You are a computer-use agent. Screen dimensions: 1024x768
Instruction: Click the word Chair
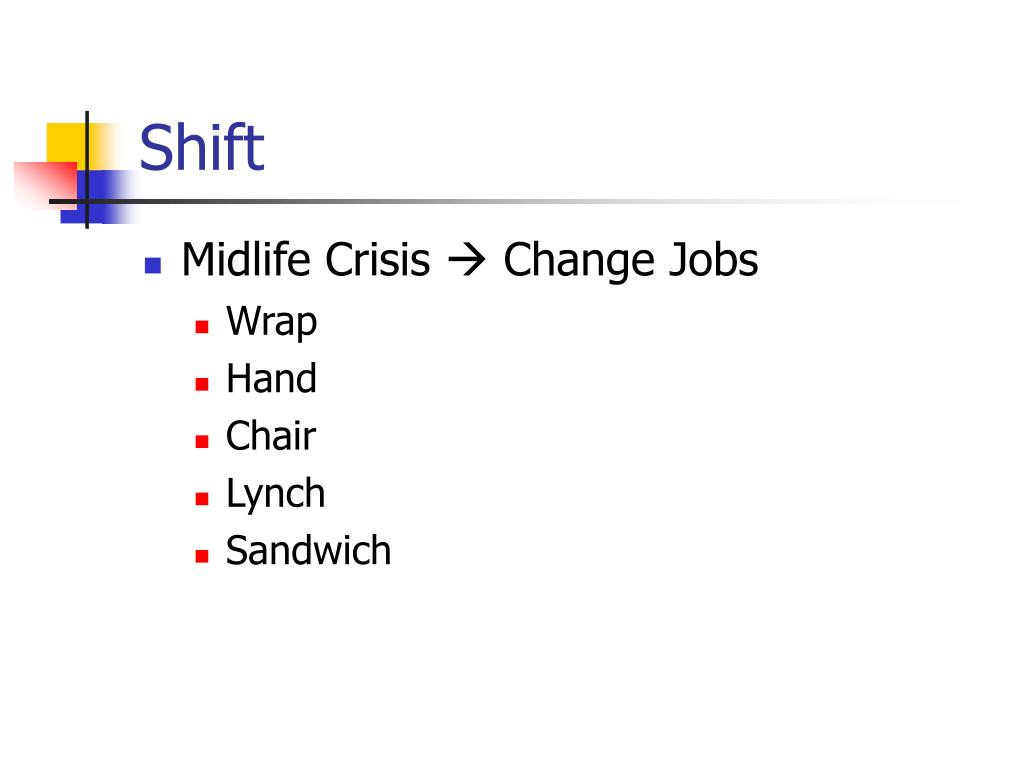click(x=270, y=436)
